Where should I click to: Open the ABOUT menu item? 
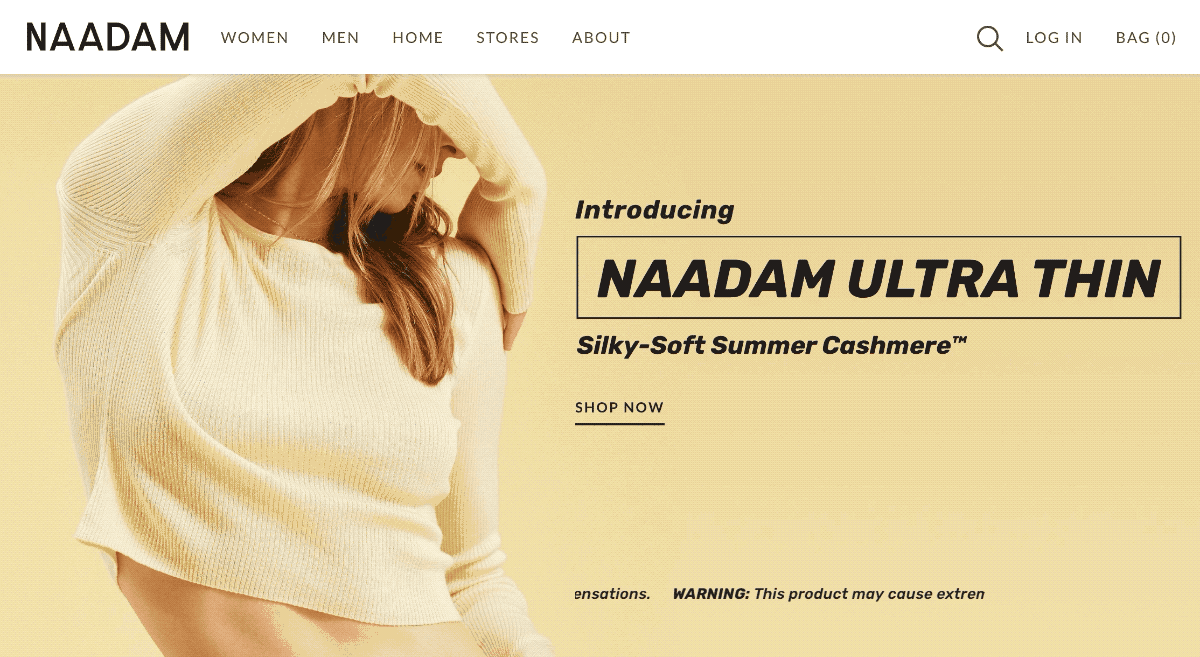click(x=601, y=38)
